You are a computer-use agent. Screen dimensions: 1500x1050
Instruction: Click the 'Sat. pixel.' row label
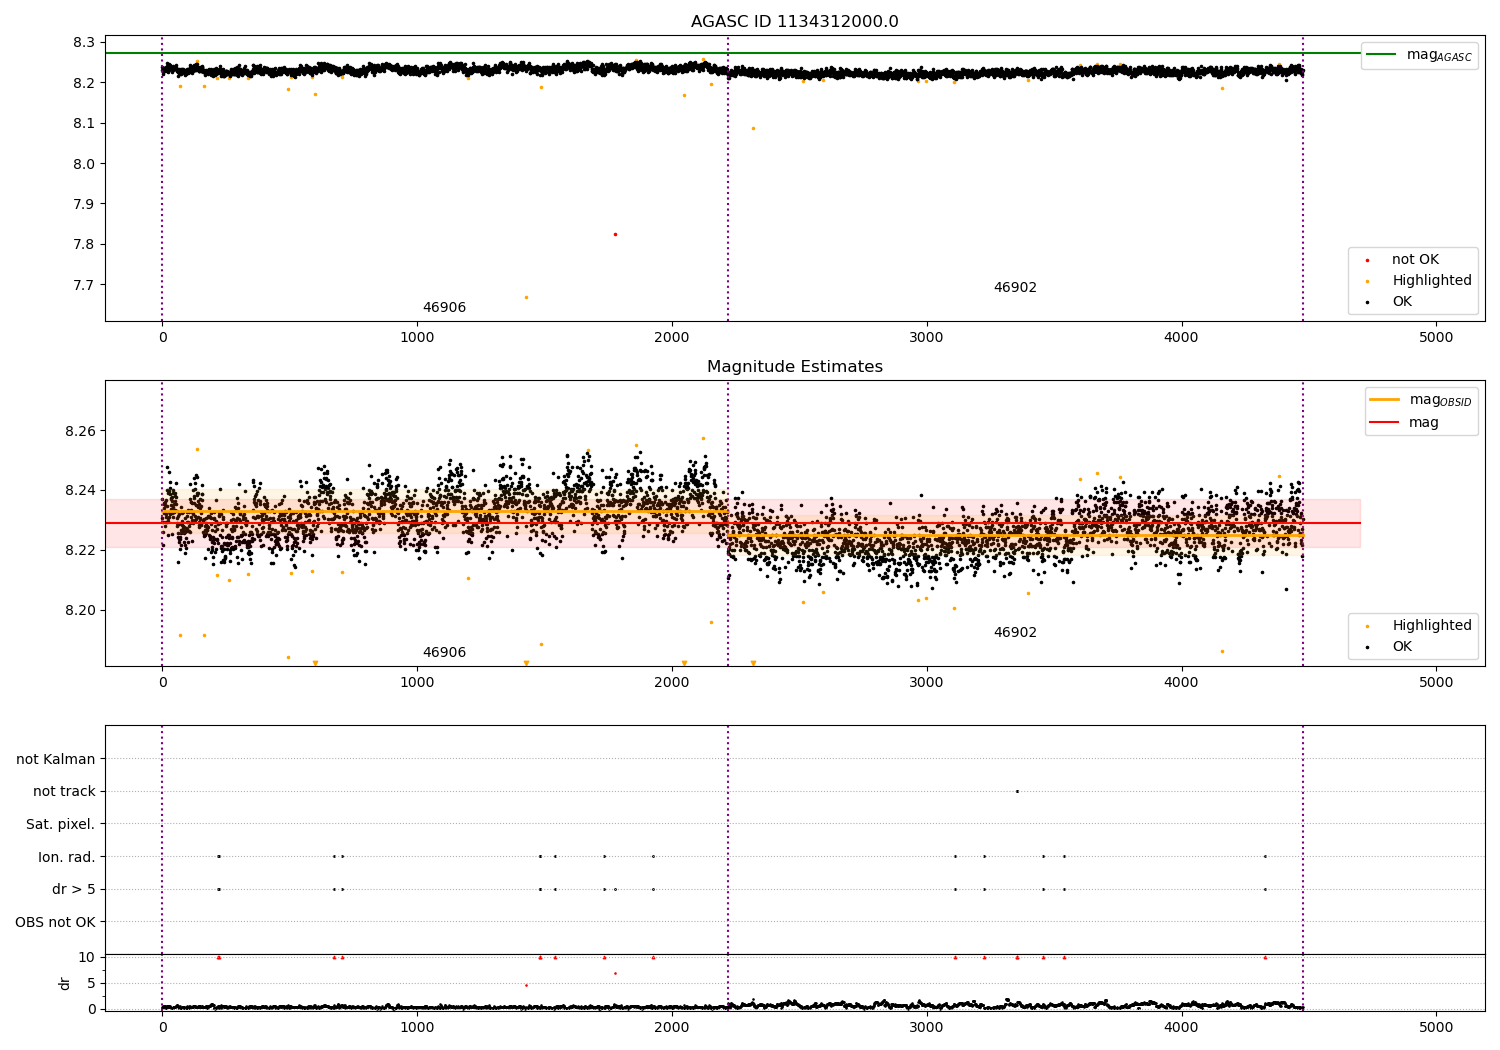click(x=61, y=825)
